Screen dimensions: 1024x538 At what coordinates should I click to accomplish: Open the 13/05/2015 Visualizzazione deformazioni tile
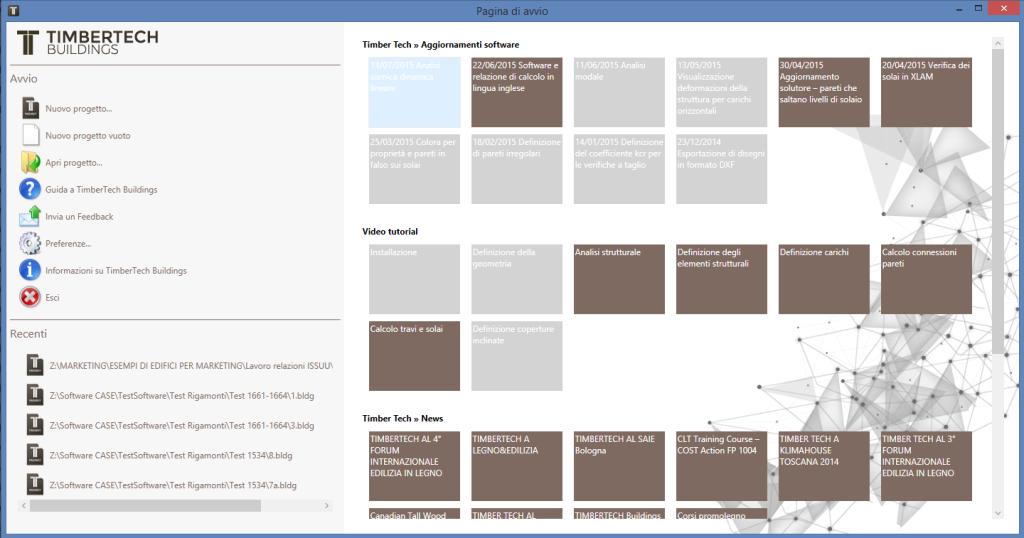[722, 92]
